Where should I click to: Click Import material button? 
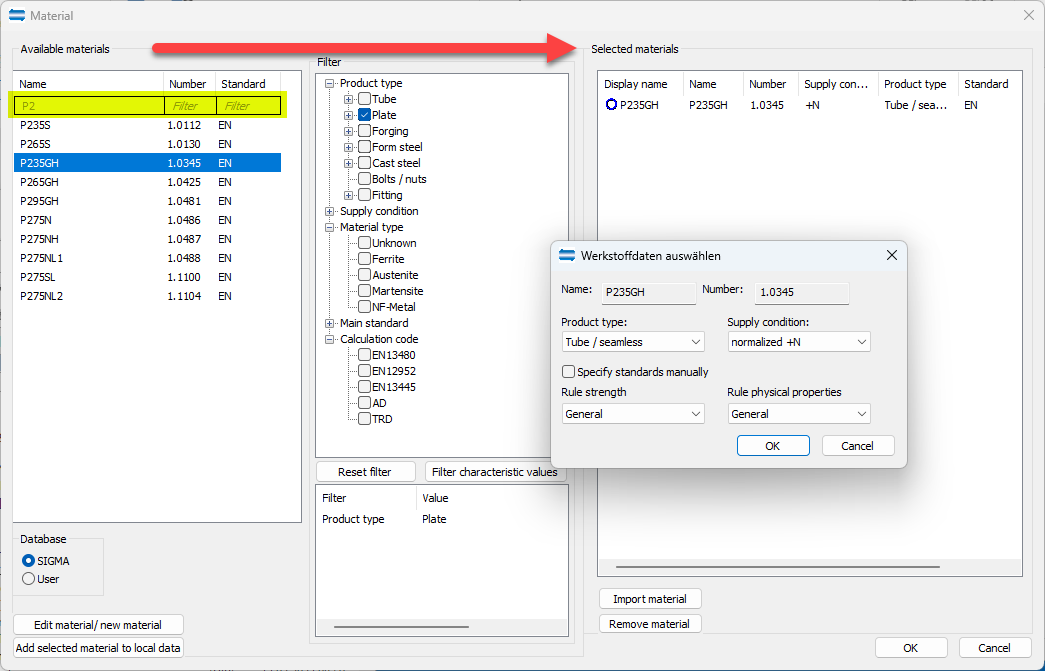pyautogui.click(x=650, y=599)
